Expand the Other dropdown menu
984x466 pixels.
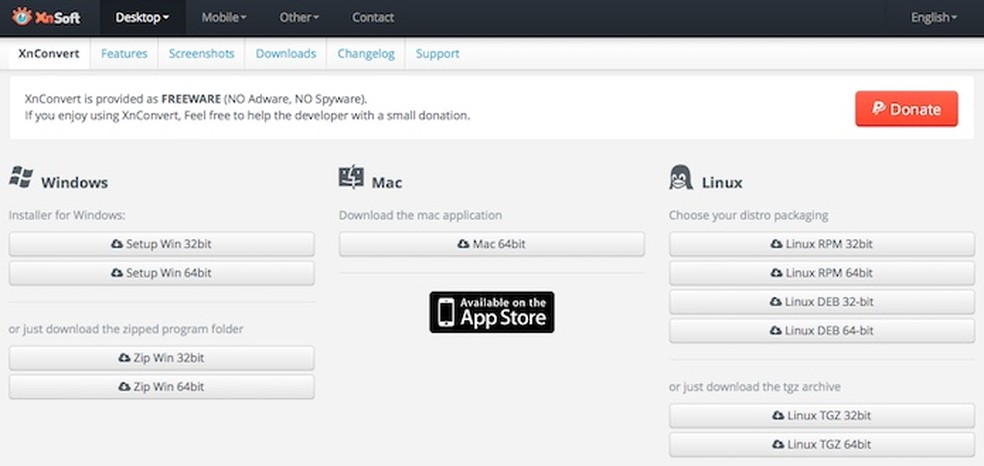299,17
